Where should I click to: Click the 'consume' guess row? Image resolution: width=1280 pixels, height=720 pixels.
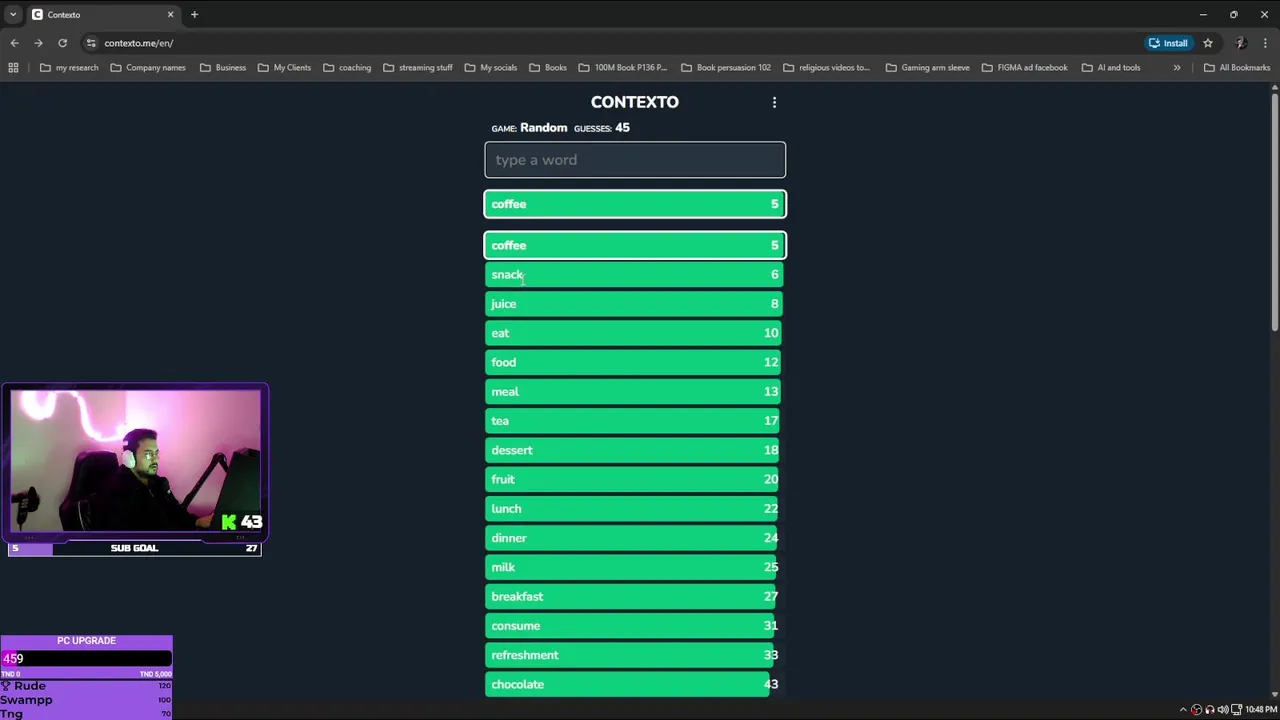point(635,626)
